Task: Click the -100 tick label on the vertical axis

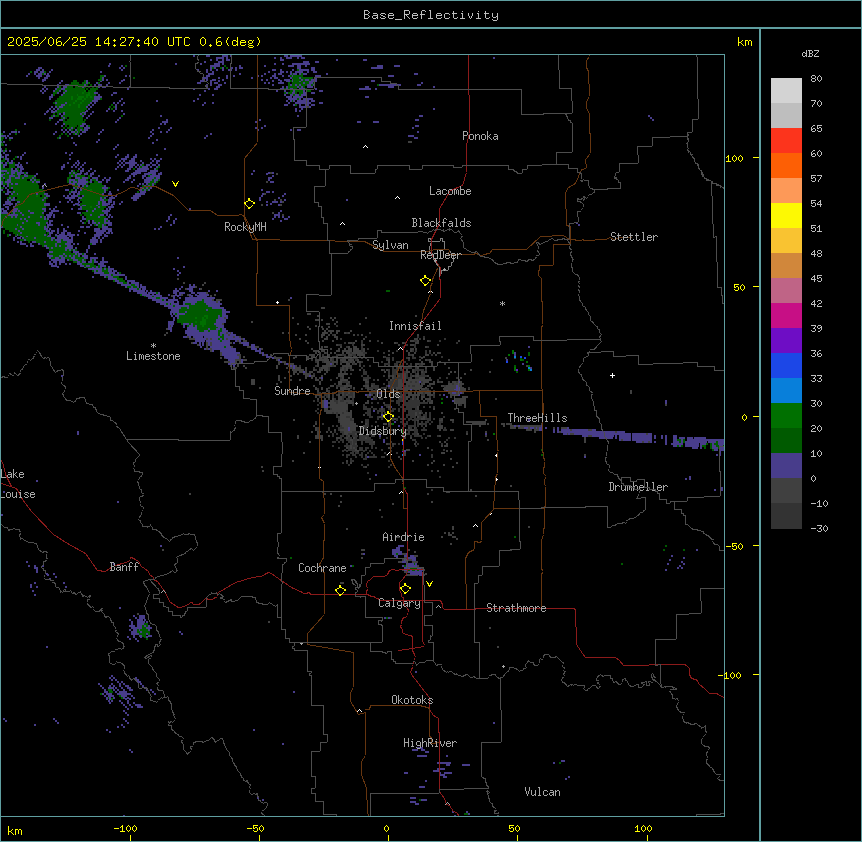Action: [x=731, y=675]
